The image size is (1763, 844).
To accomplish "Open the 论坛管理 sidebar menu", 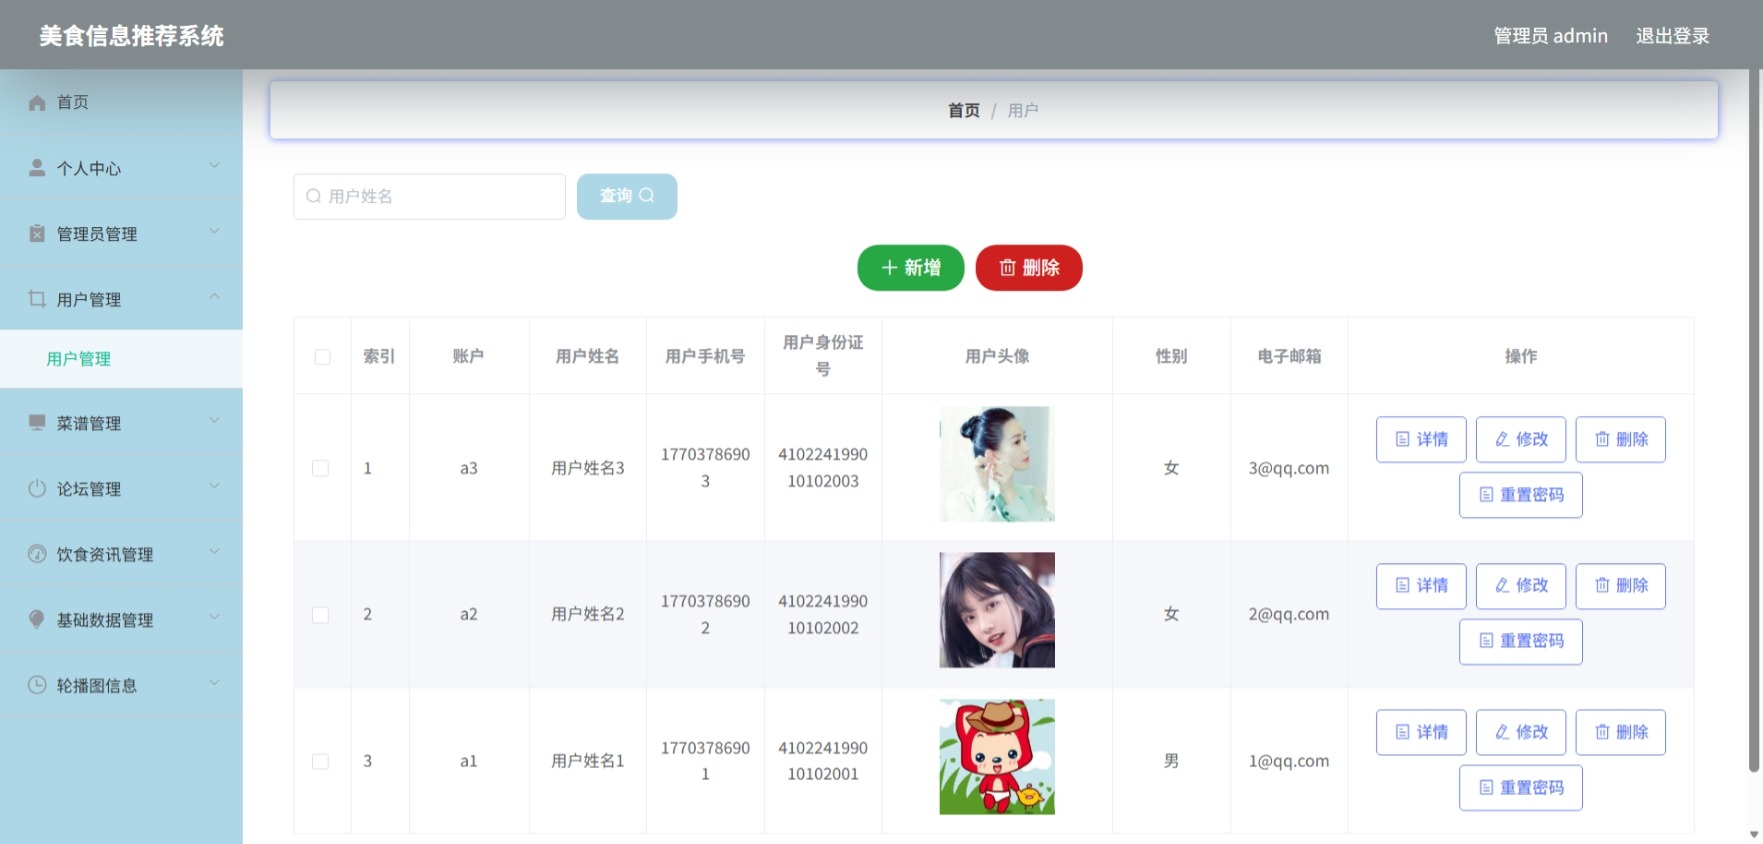I will coord(121,489).
